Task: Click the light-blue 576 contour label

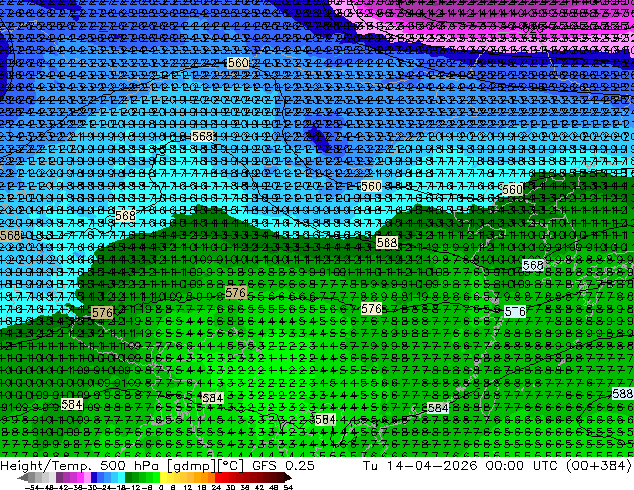Action: (515, 311)
